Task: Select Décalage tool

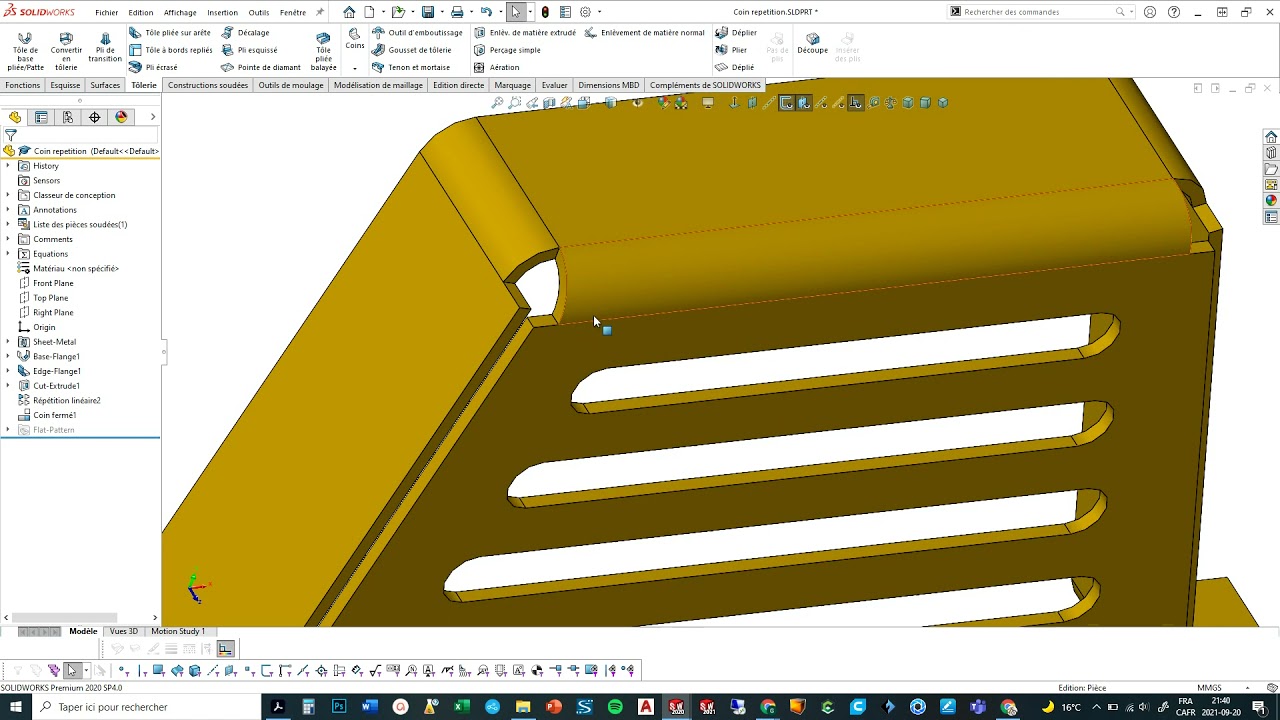Action: tap(245, 33)
